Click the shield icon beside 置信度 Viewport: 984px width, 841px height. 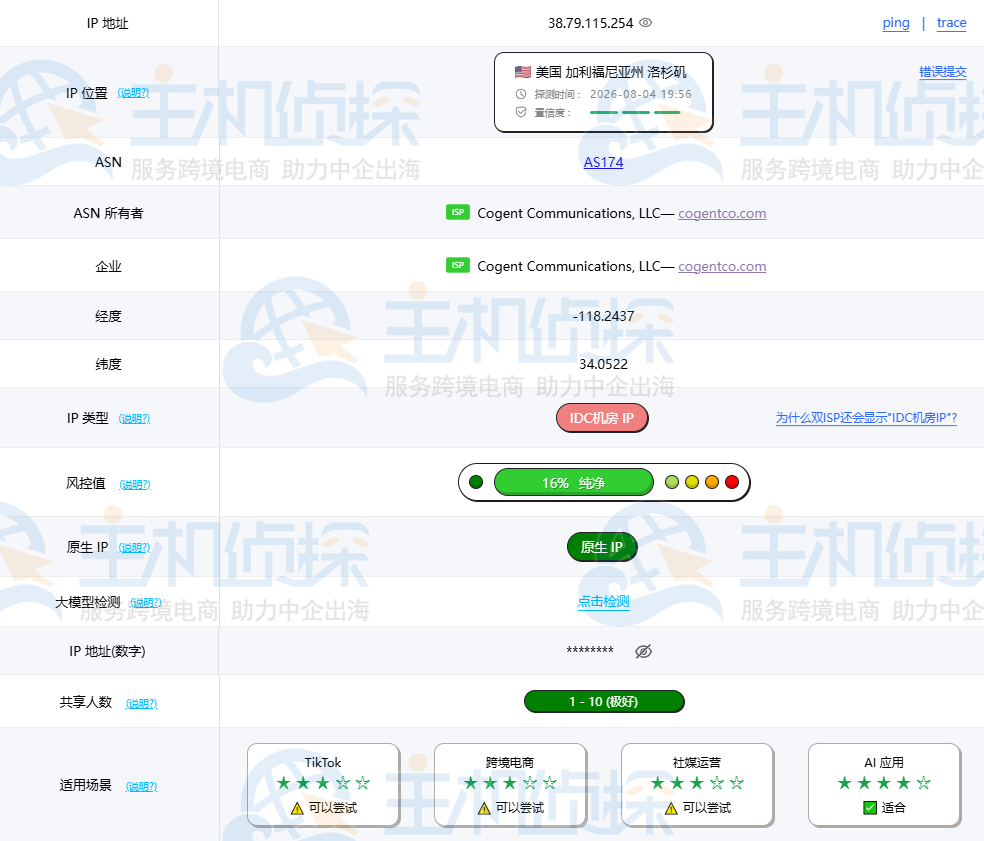[x=521, y=112]
